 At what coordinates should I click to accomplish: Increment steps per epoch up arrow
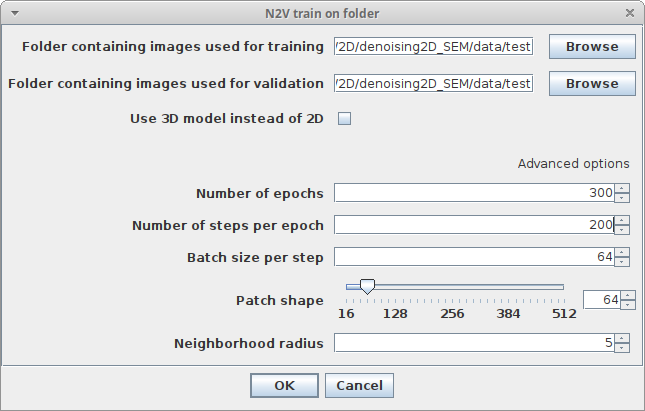tap(622, 221)
